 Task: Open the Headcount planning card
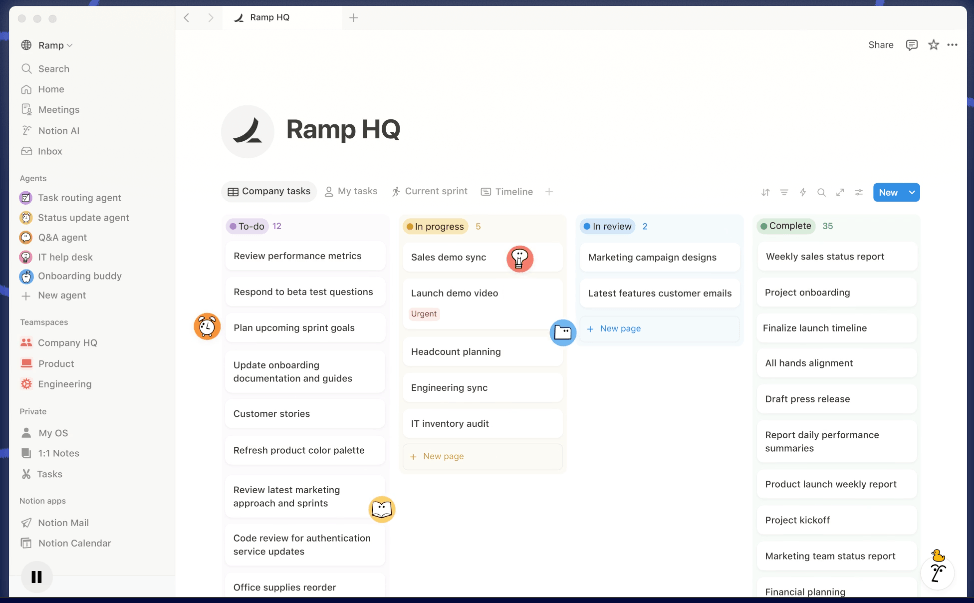click(456, 352)
